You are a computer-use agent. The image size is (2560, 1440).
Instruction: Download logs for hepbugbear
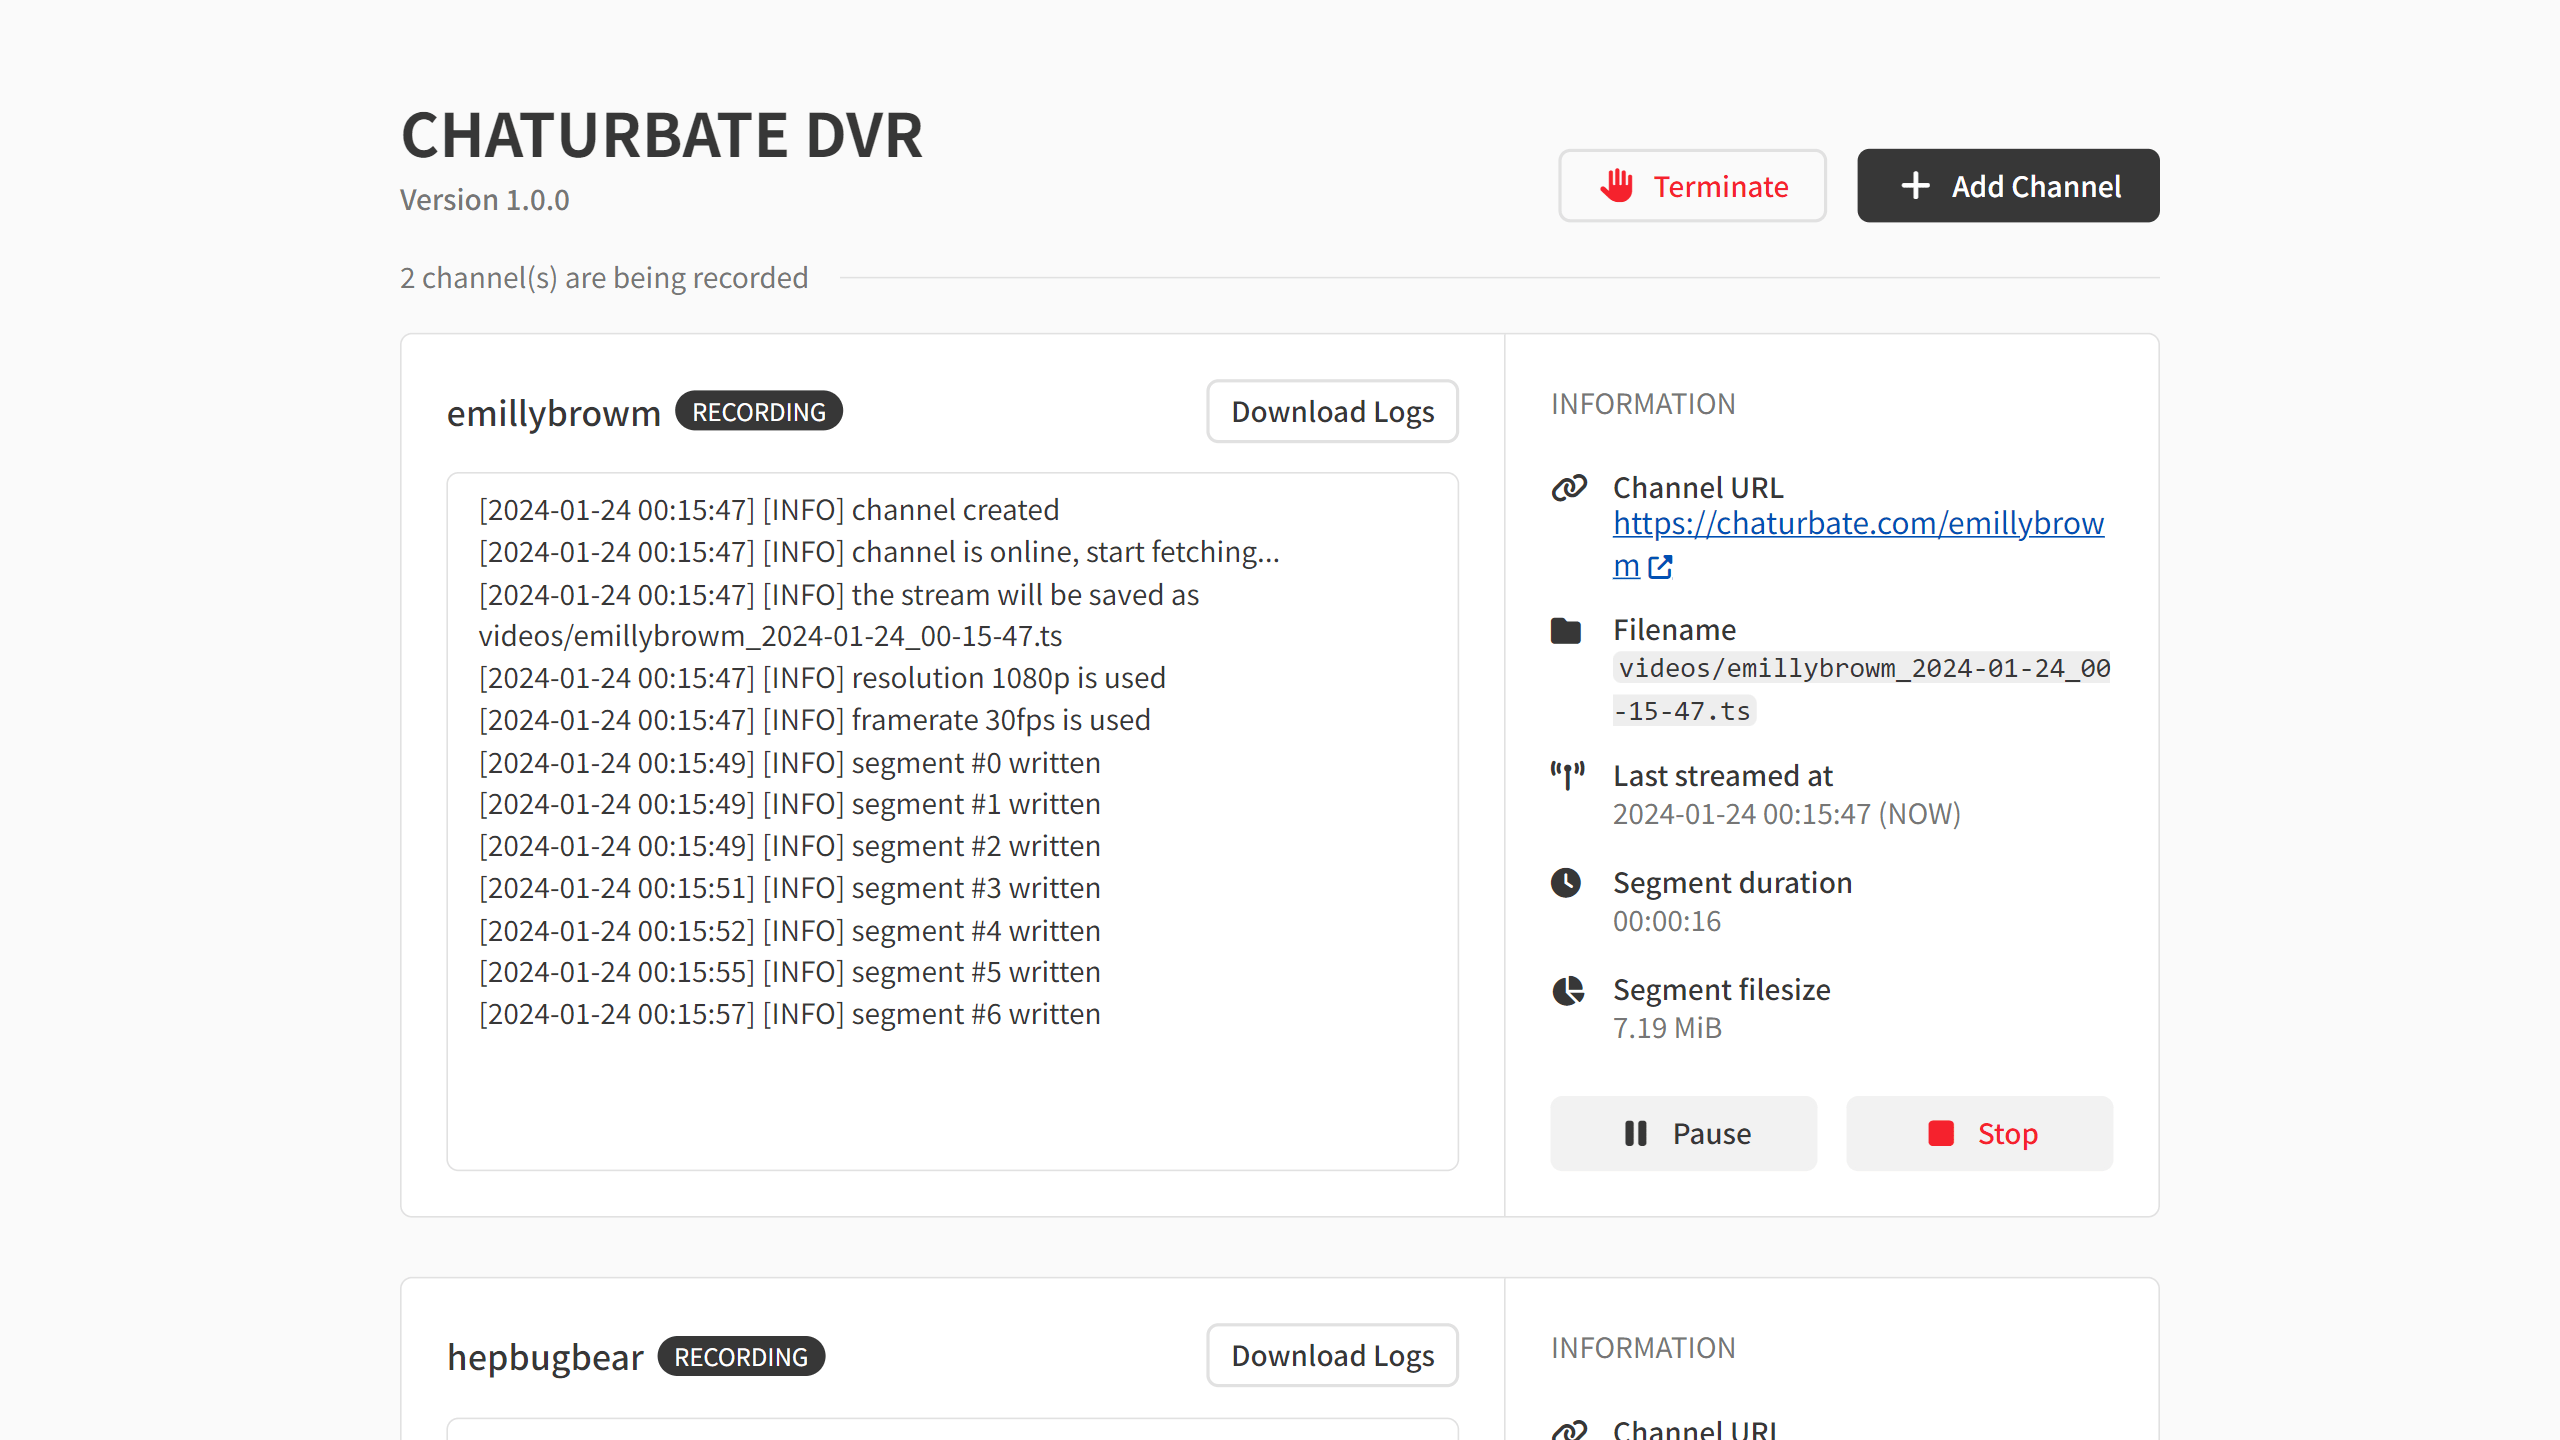1332,1355
